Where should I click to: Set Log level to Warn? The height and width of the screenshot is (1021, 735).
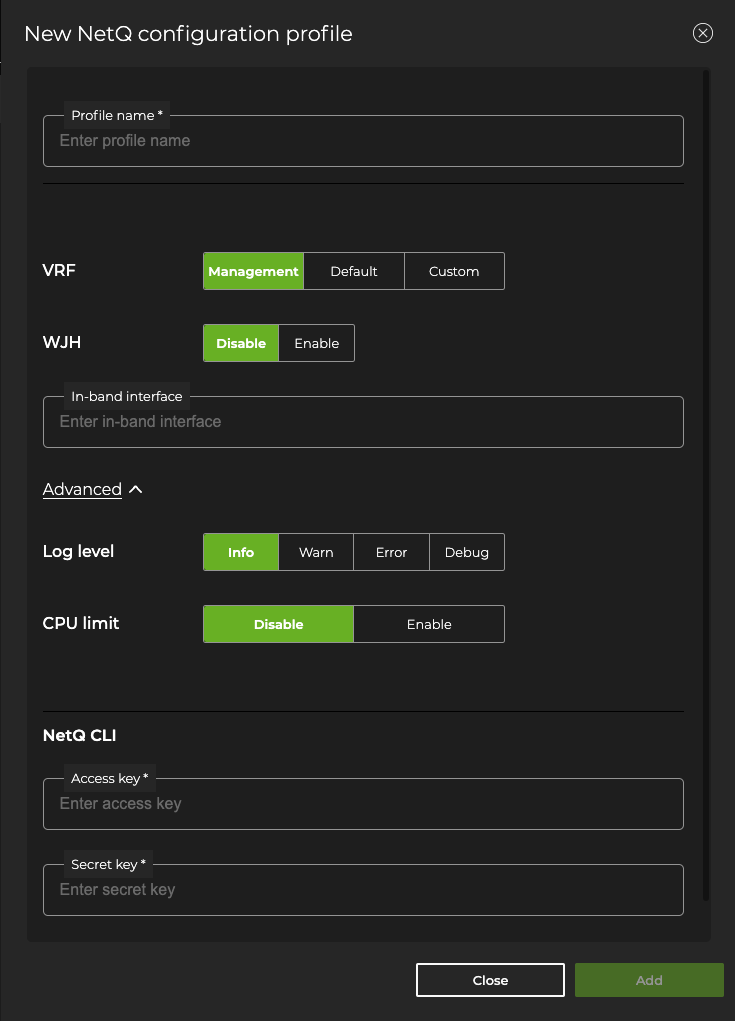(x=316, y=551)
